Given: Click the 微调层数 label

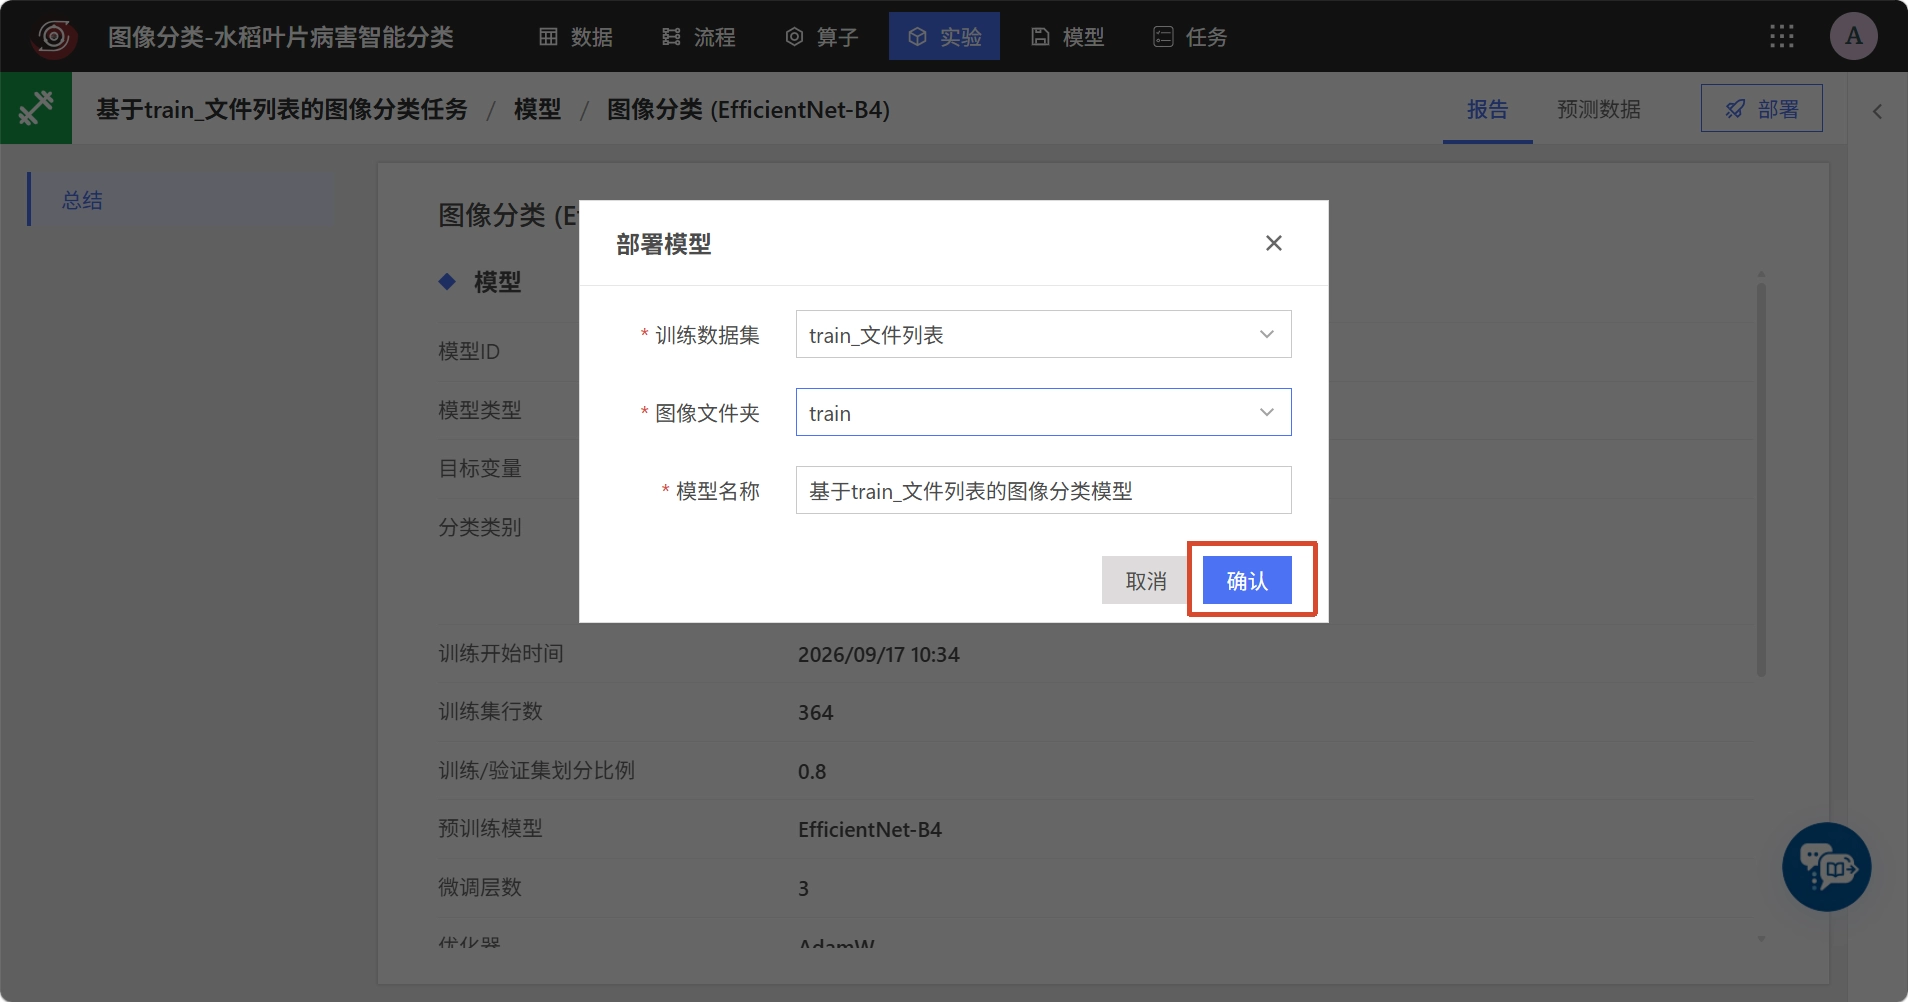Looking at the screenshot, I should point(480,887).
